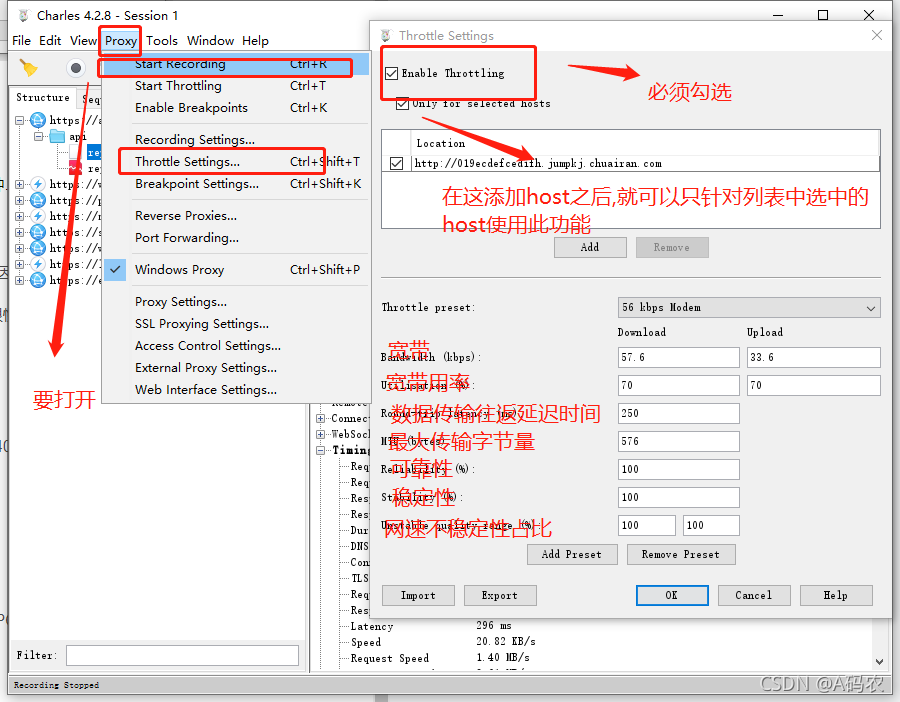Click the Remove host button
Screen dimensions: 900x702
pos(672,247)
